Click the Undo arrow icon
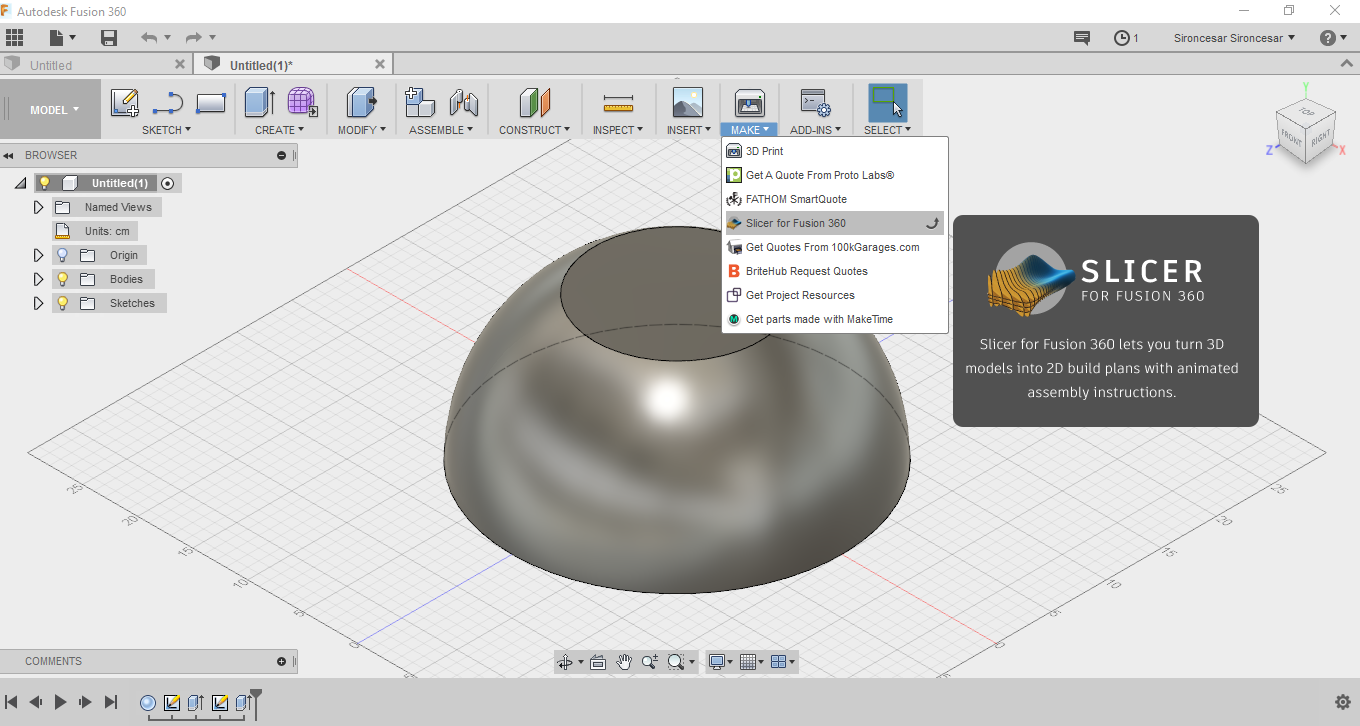1360x726 pixels. 149,38
